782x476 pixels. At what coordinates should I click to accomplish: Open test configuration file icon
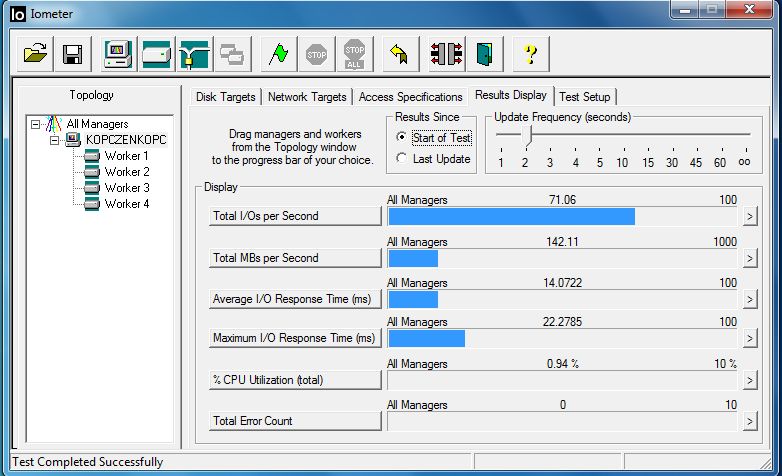pos(35,53)
